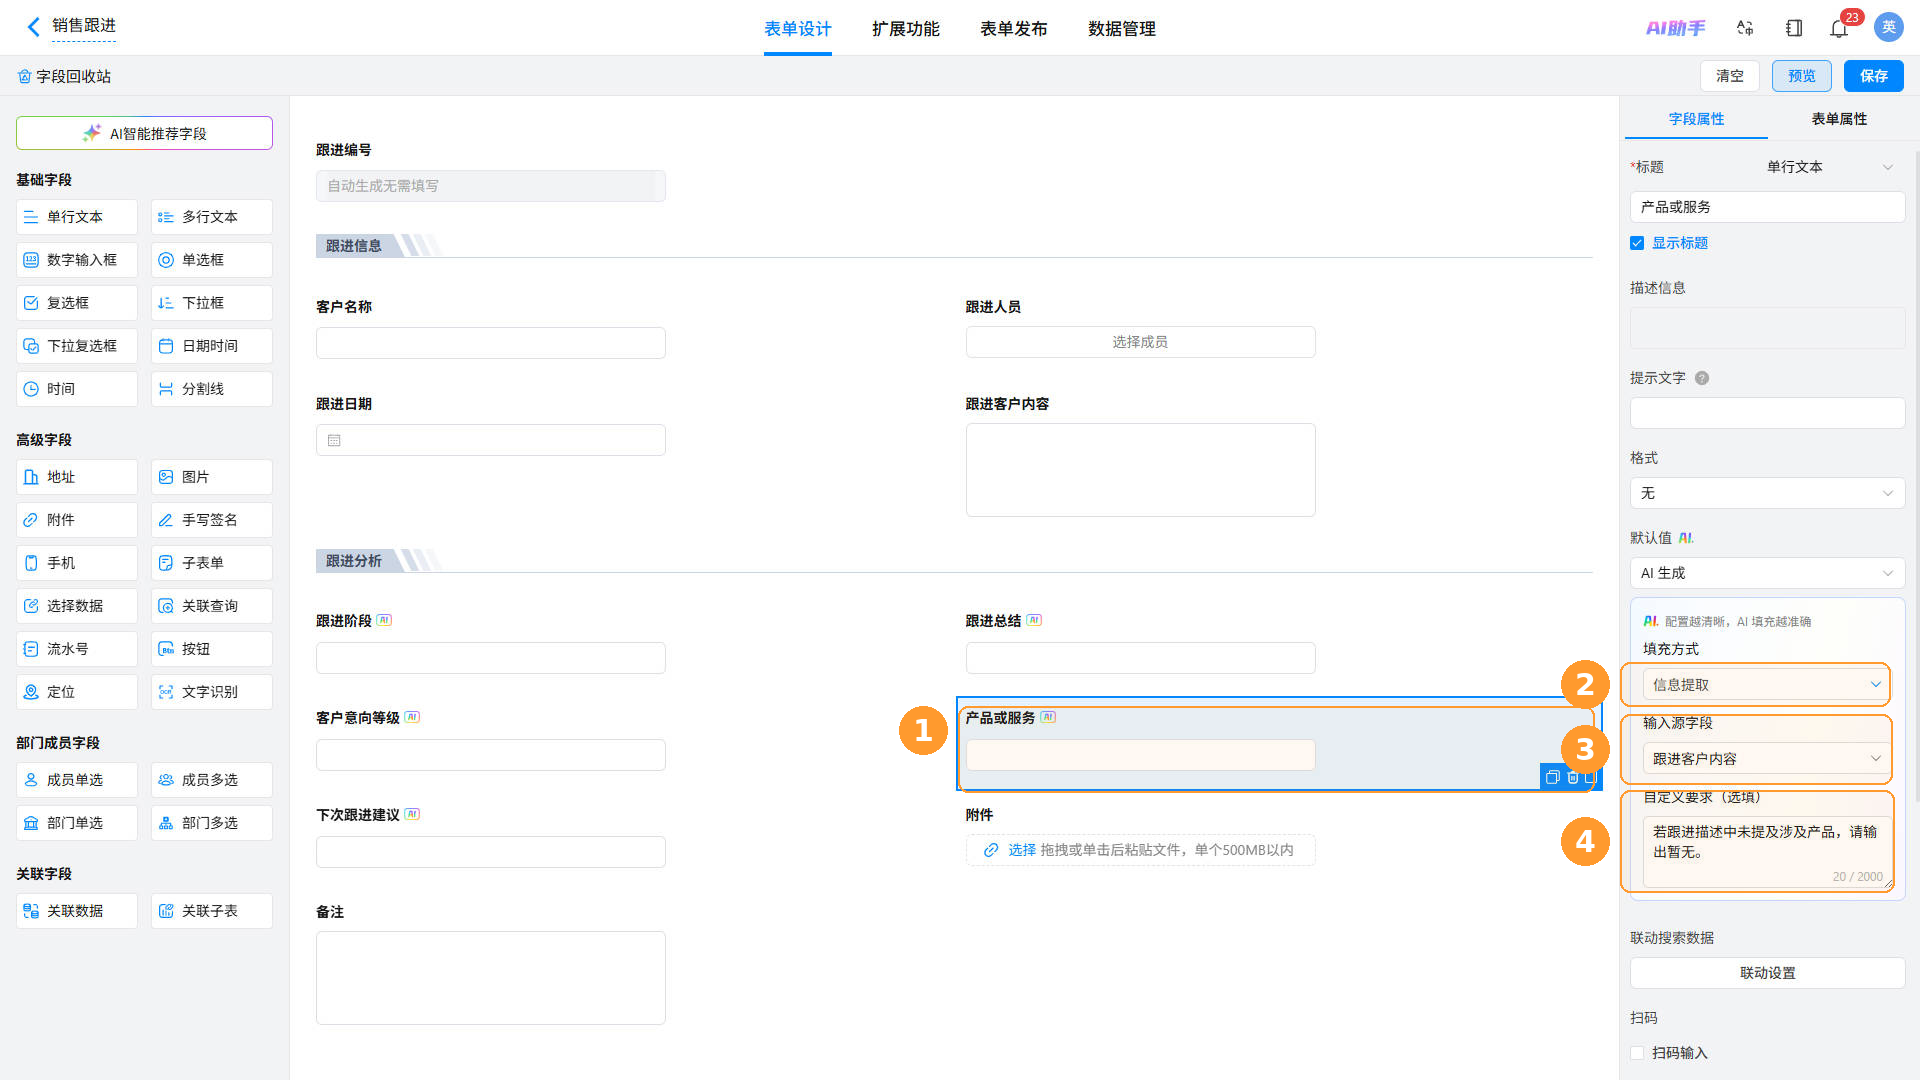Open the 默认值 dropdown showing AI 生成

coord(1767,573)
